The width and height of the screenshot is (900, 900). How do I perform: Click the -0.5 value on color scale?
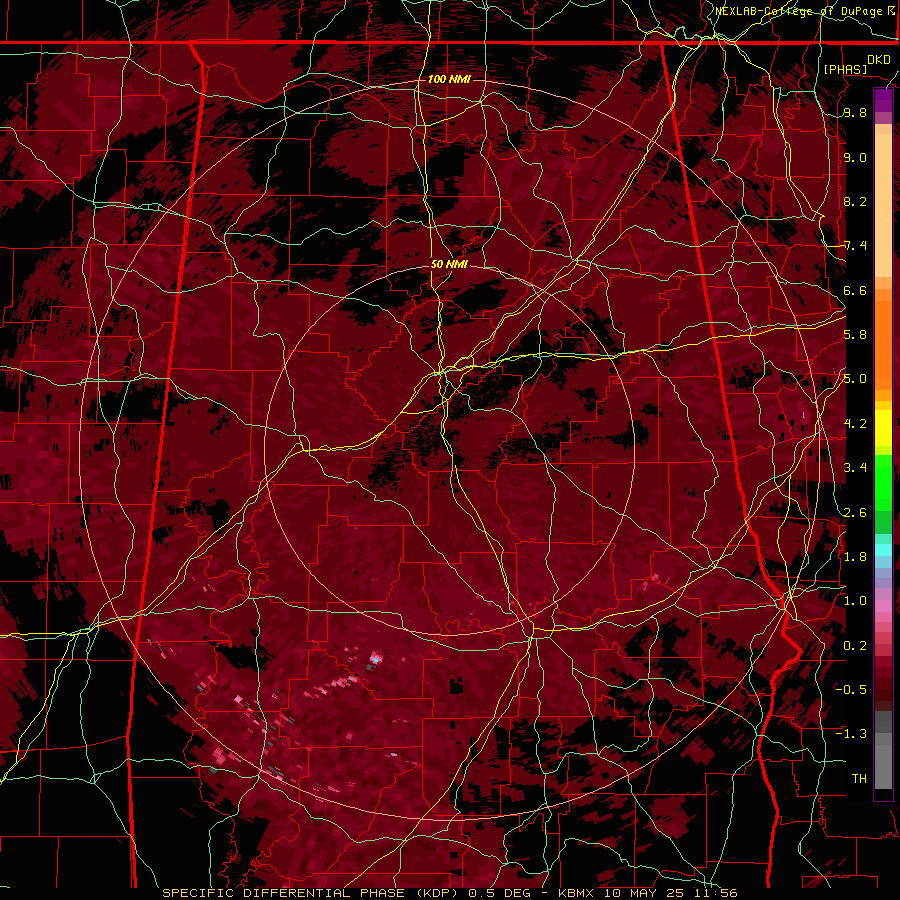851,689
